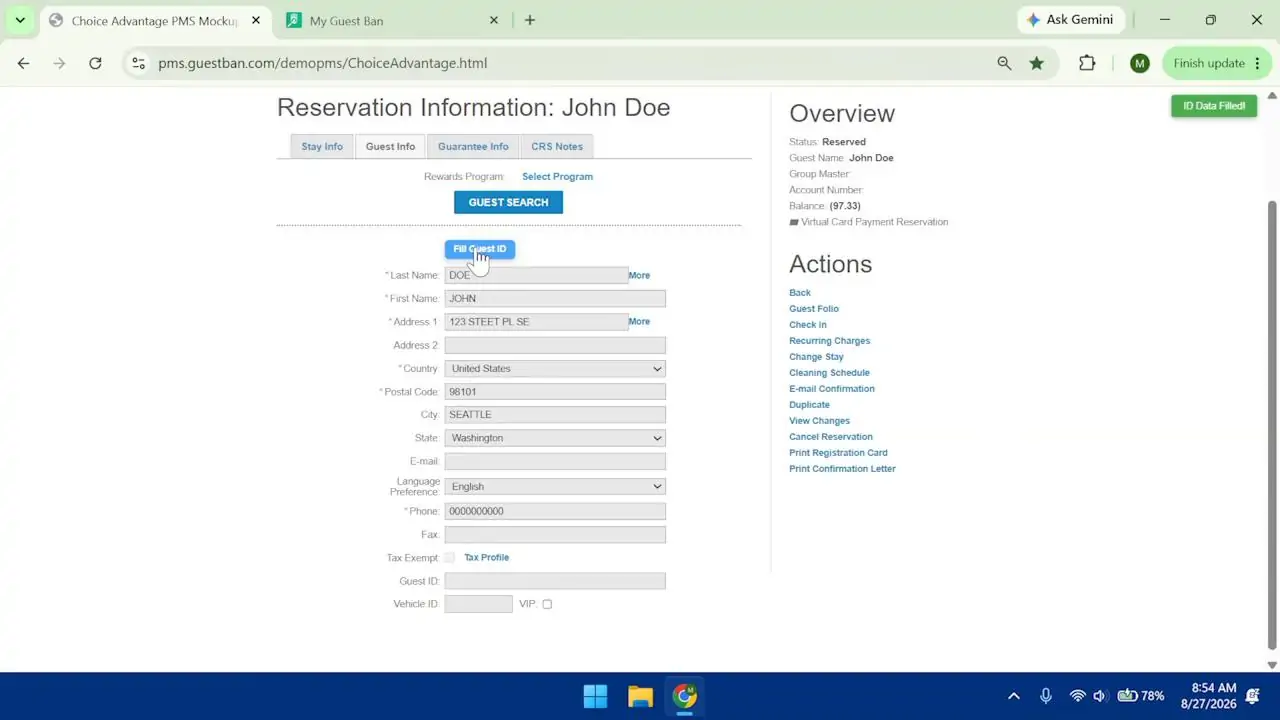Image resolution: width=1280 pixels, height=720 pixels.
Task: Switch to the Stay Info tab
Action: click(x=322, y=147)
